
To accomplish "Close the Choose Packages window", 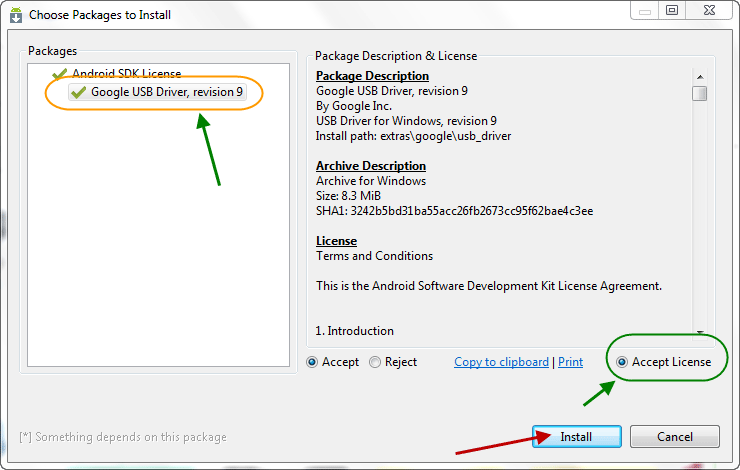I will [709, 10].
